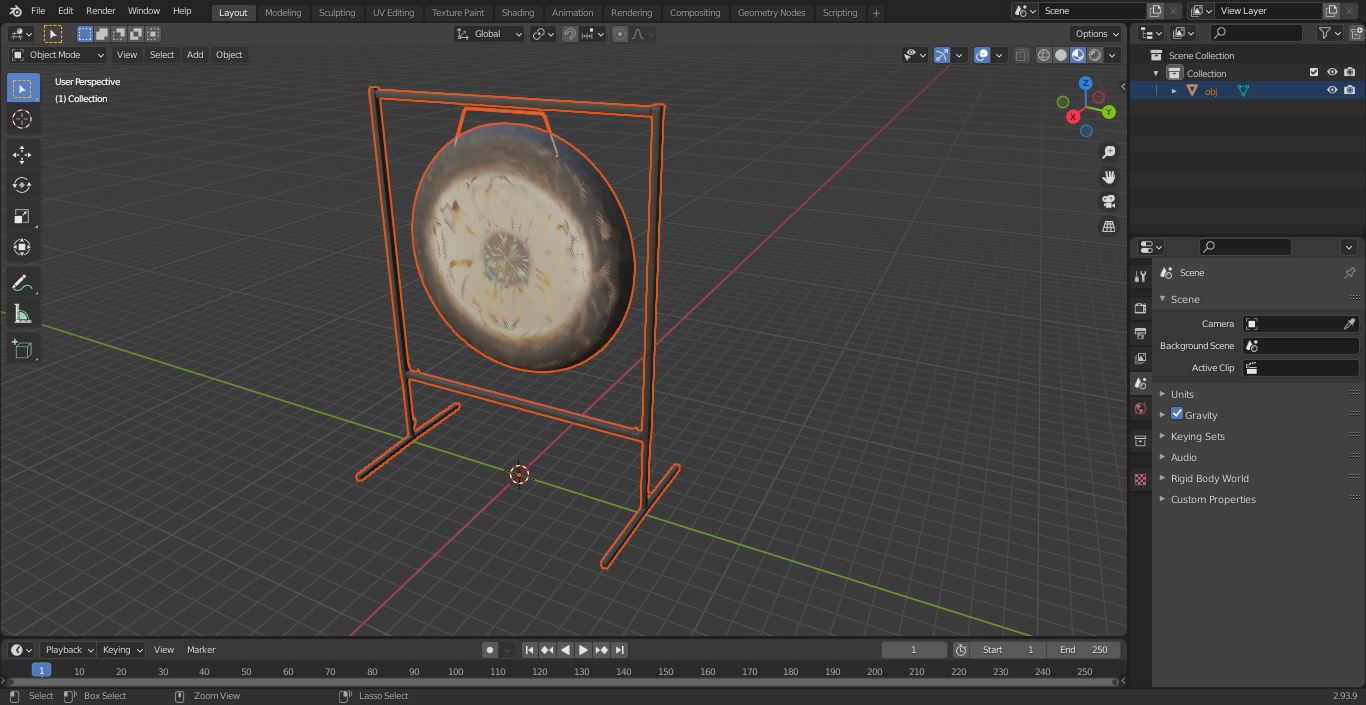
Task: Switch perspective/orthographic with the grid icon
Action: point(1108,226)
